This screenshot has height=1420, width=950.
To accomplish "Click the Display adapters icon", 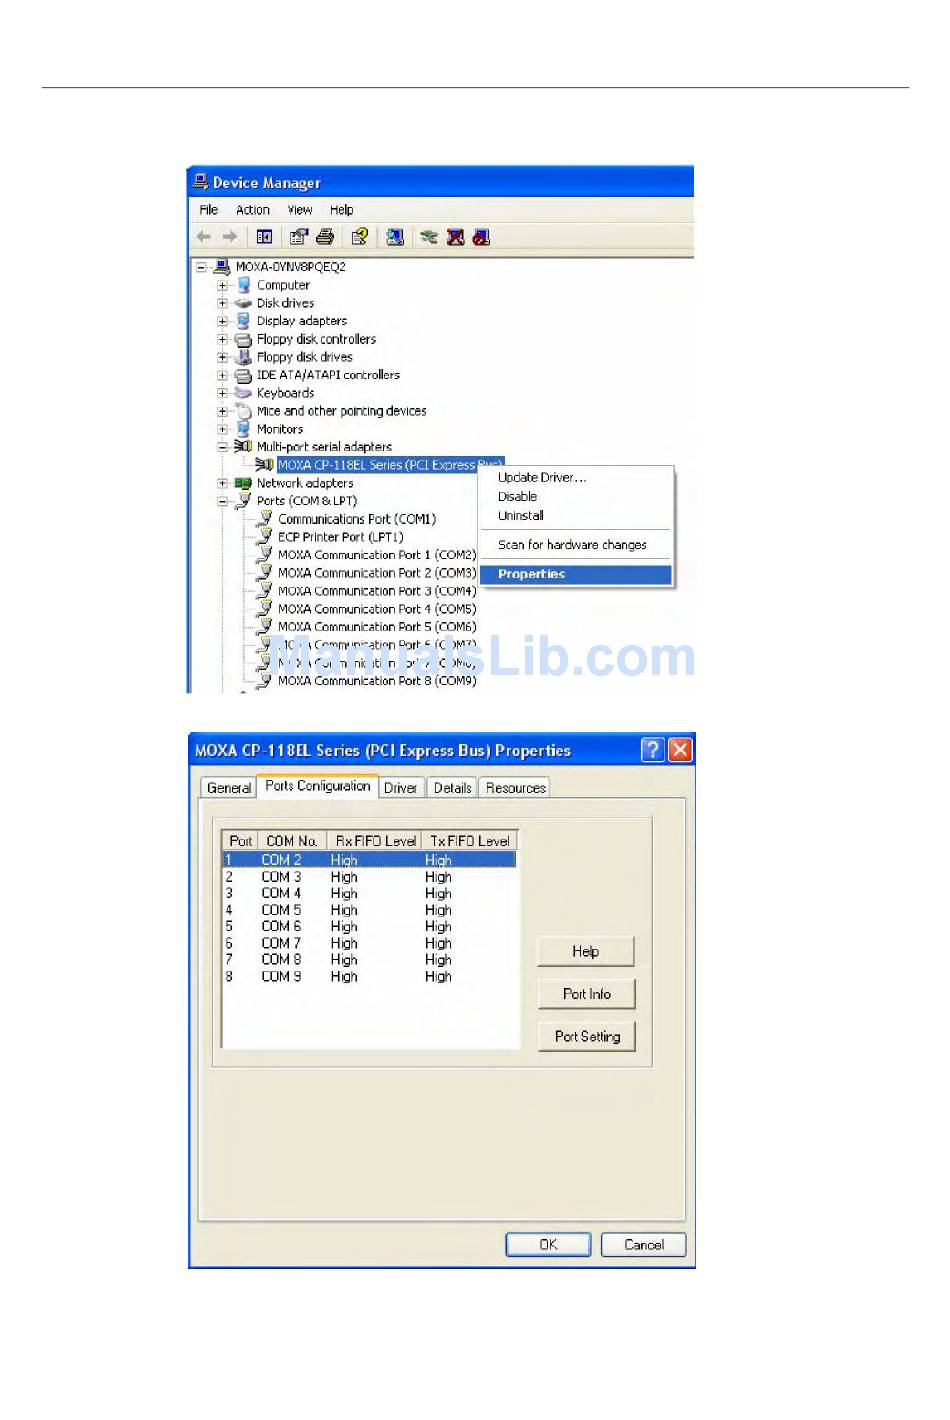I will click(243, 321).
